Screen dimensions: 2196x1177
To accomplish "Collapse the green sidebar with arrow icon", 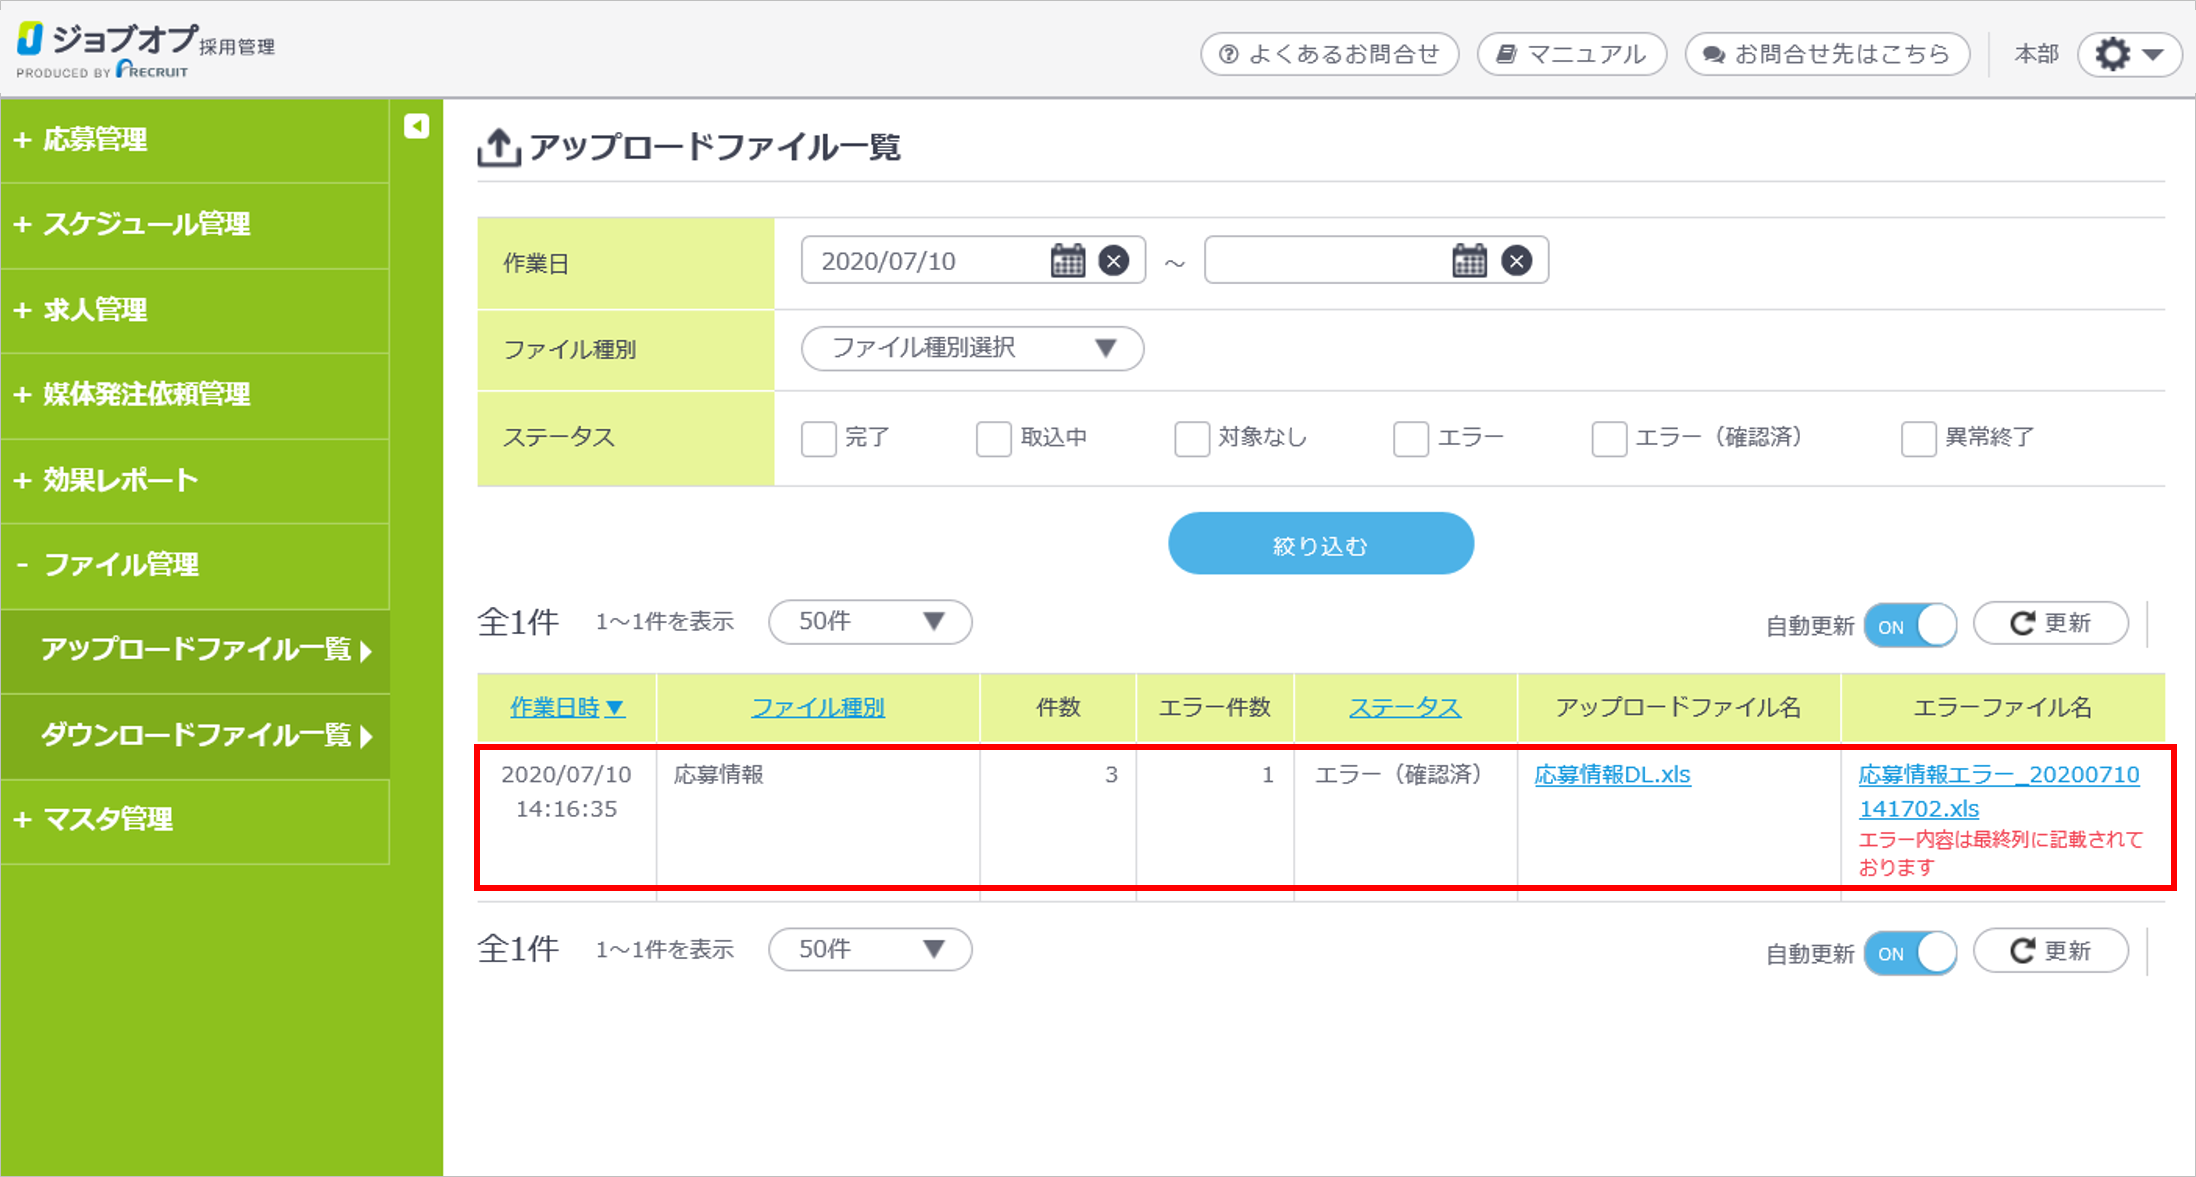I will (x=416, y=126).
